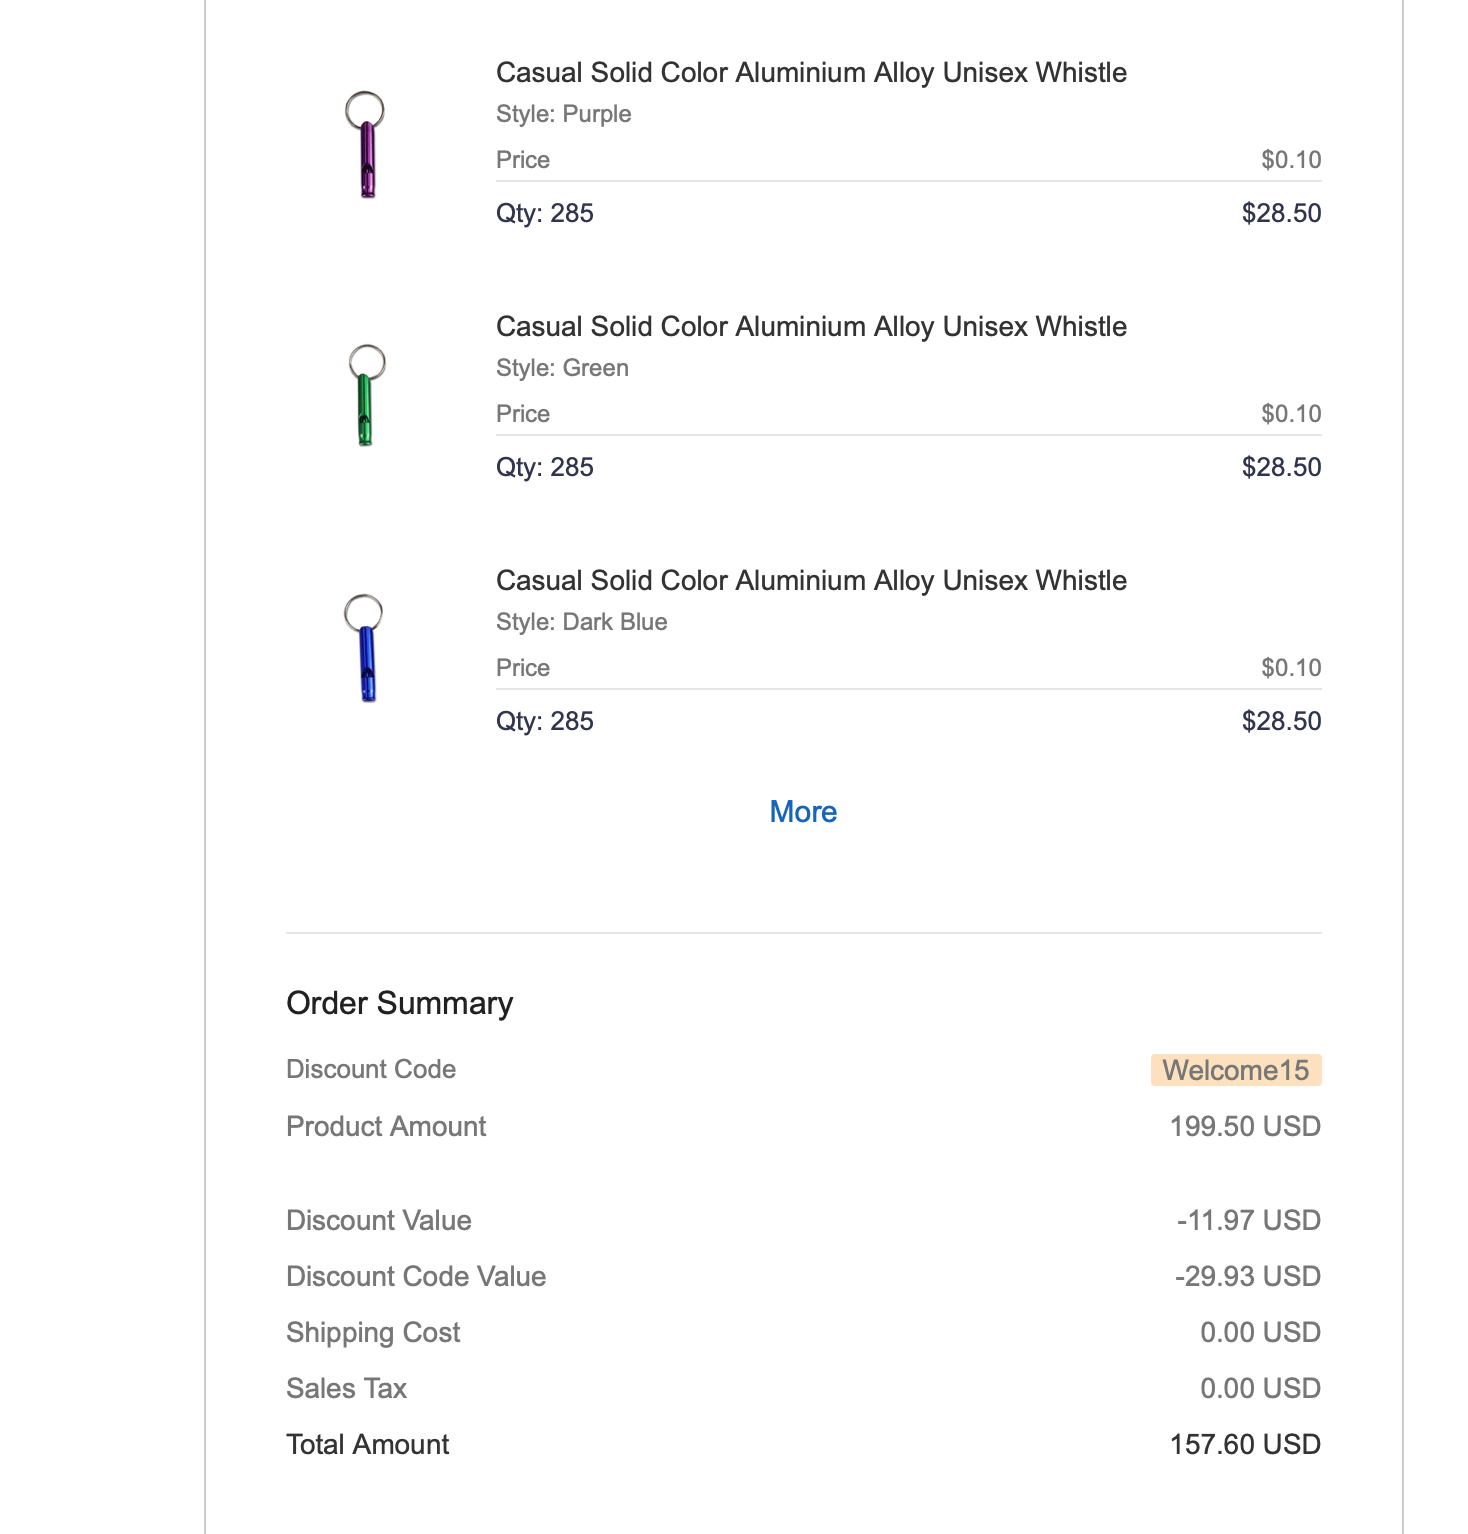Open the Dark Blue style whistle title

(811, 581)
